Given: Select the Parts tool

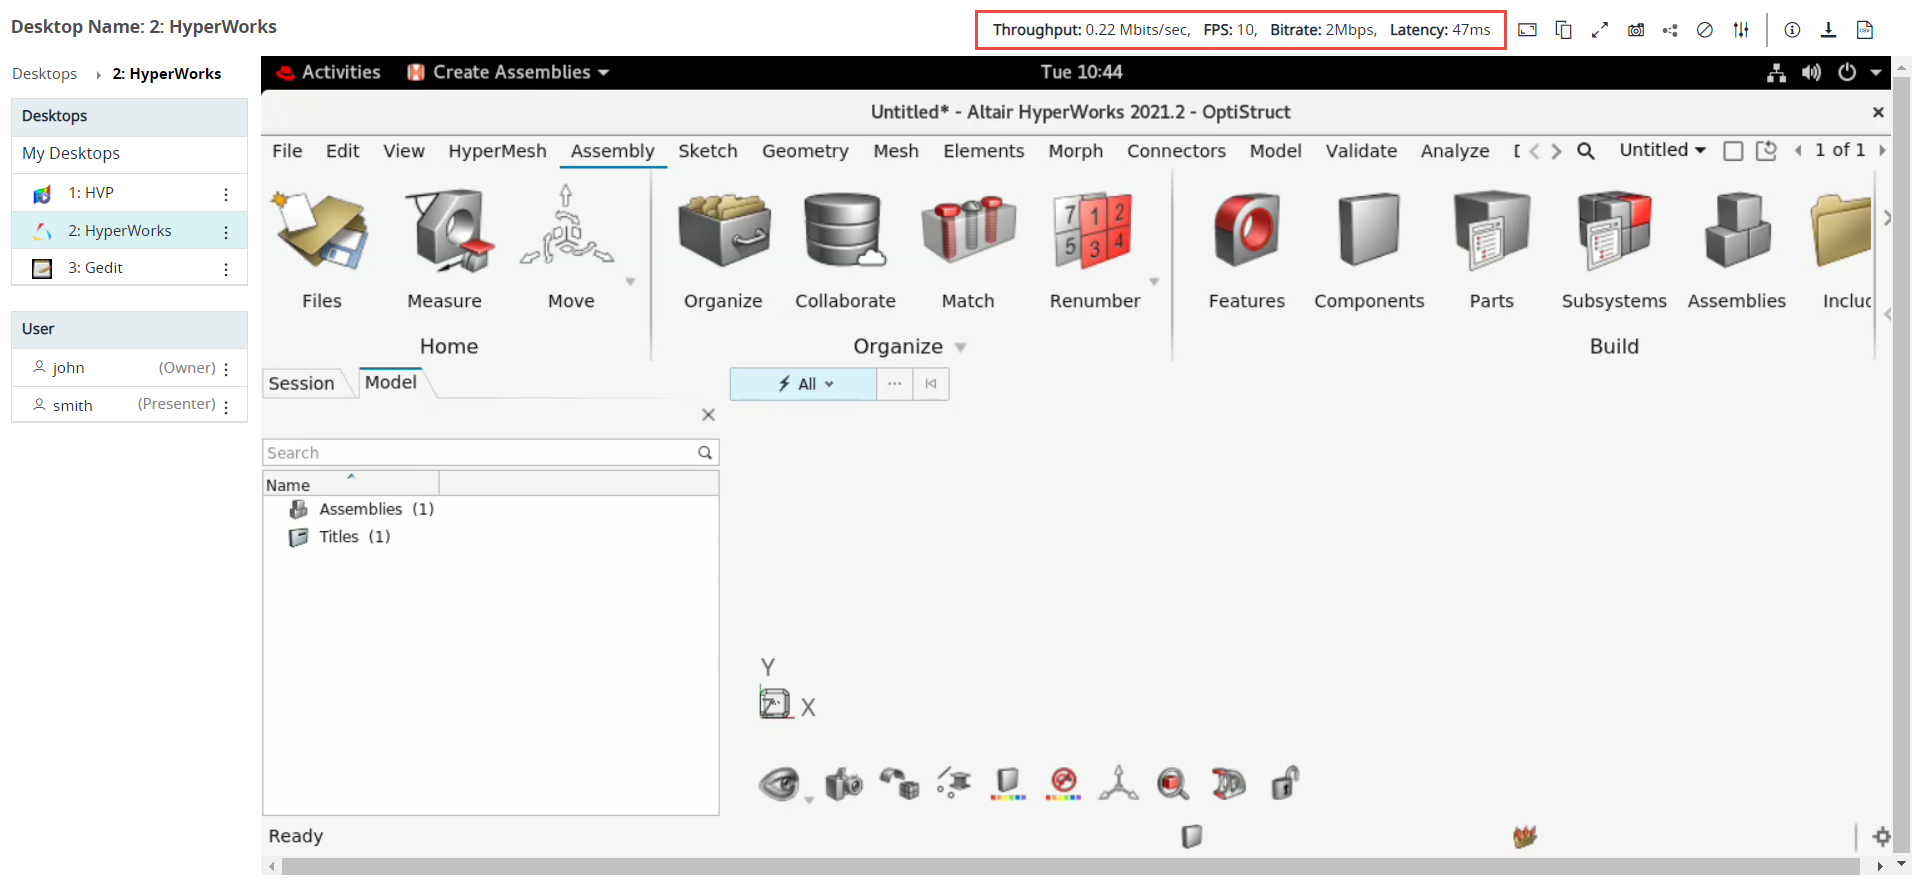Looking at the screenshot, I should tap(1491, 232).
